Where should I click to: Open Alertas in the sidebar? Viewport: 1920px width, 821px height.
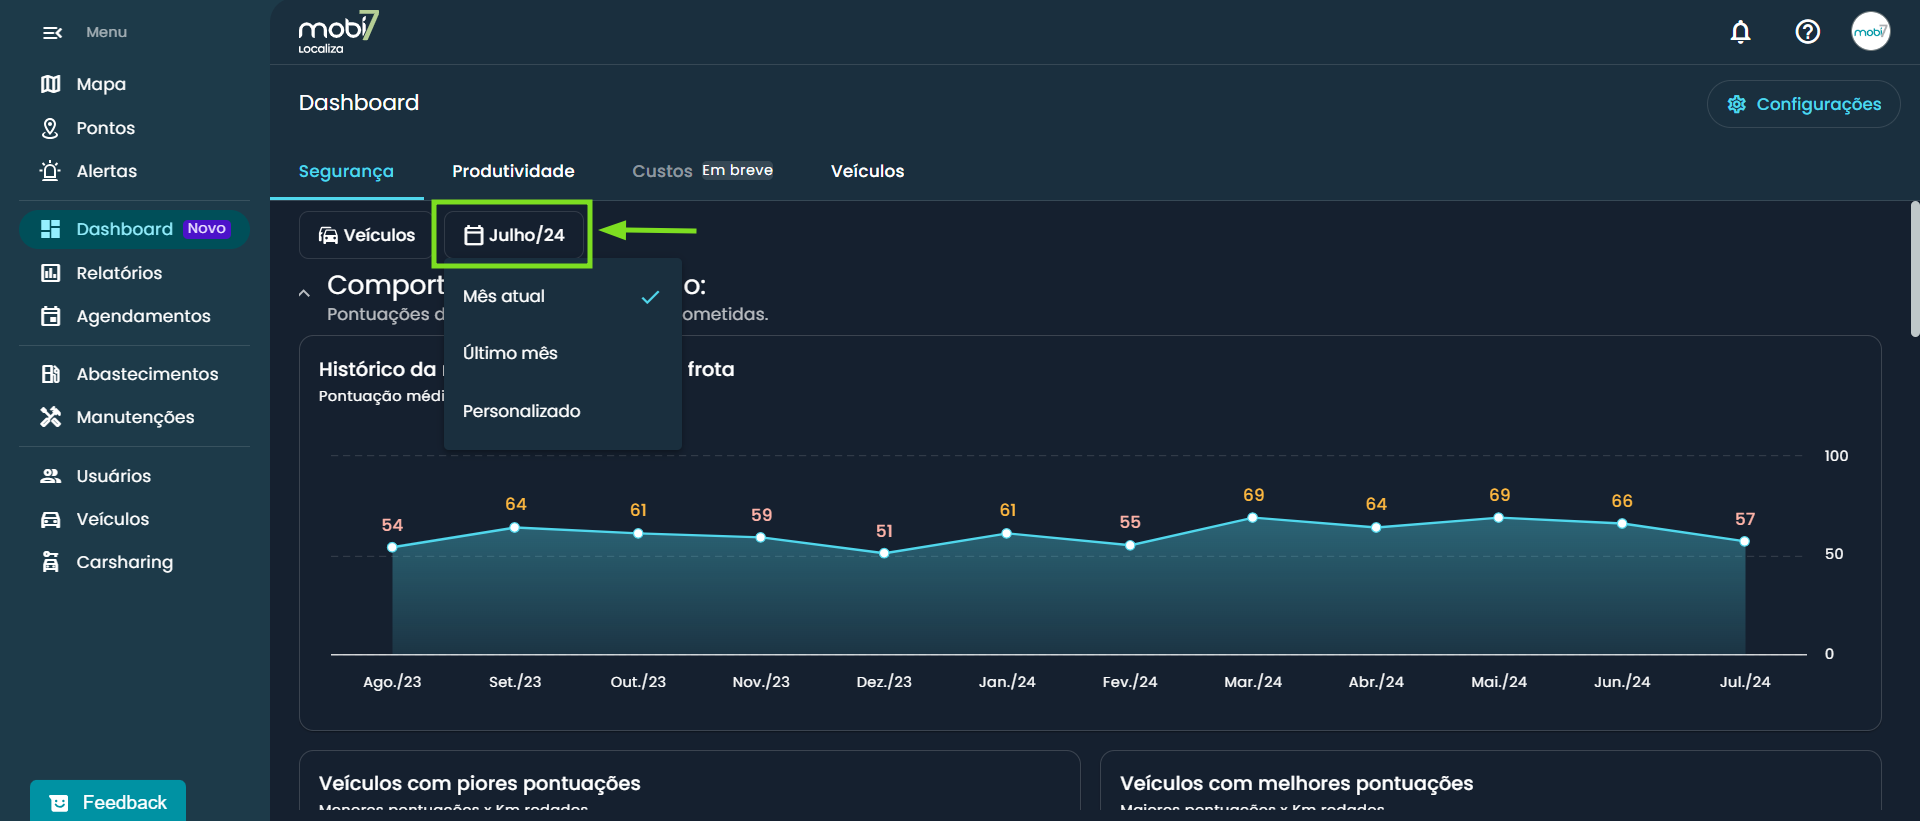(106, 171)
